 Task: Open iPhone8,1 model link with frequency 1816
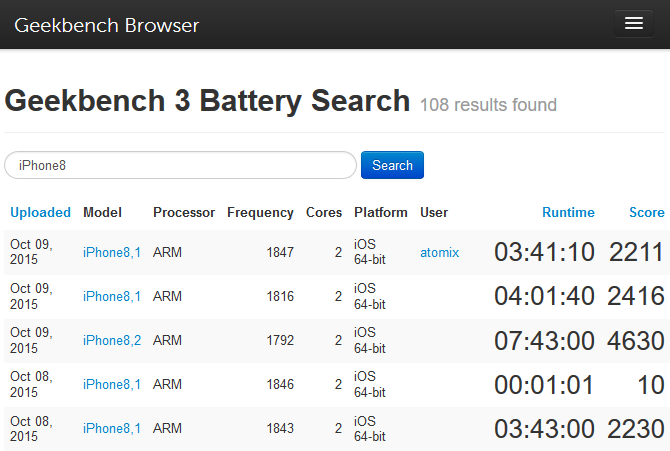click(x=112, y=296)
